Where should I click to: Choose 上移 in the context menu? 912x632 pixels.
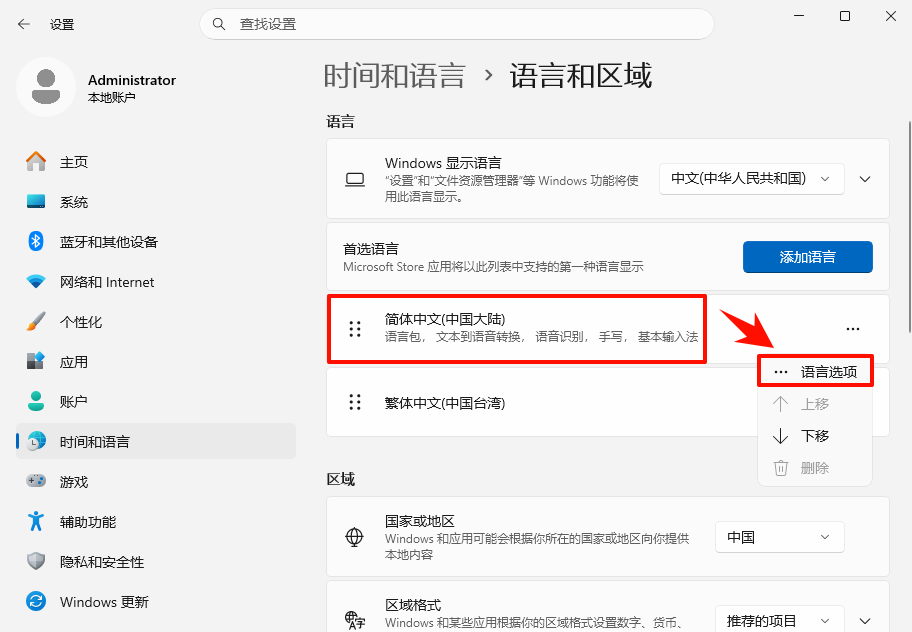815,404
